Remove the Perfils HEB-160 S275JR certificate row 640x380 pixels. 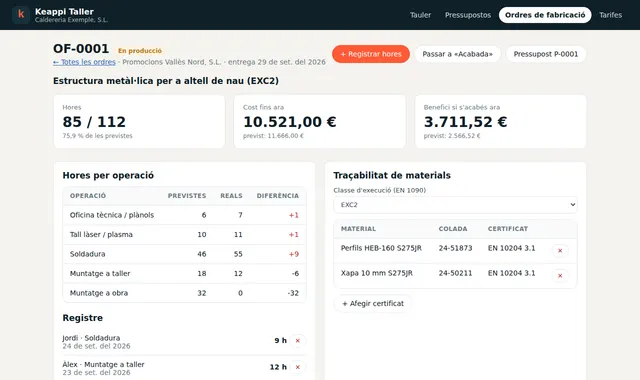tap(560, 251)
